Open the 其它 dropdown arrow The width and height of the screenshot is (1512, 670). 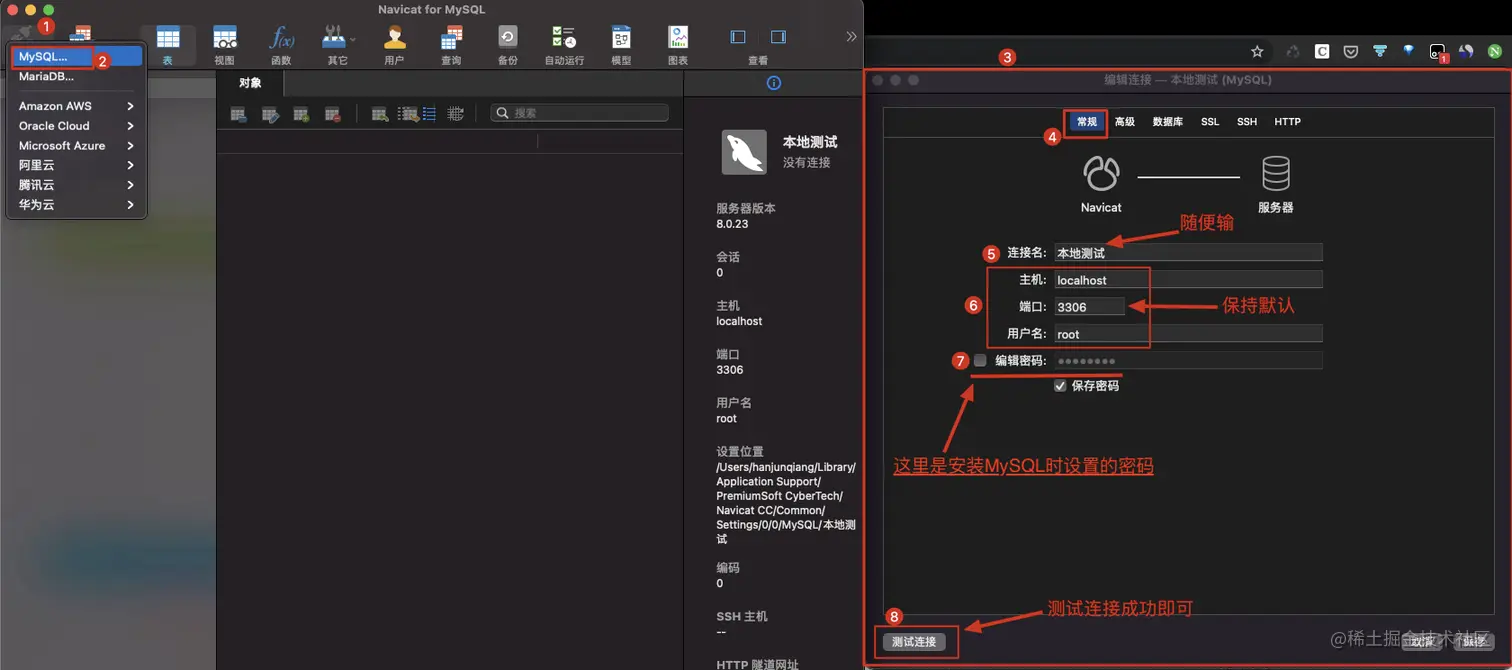353,38
